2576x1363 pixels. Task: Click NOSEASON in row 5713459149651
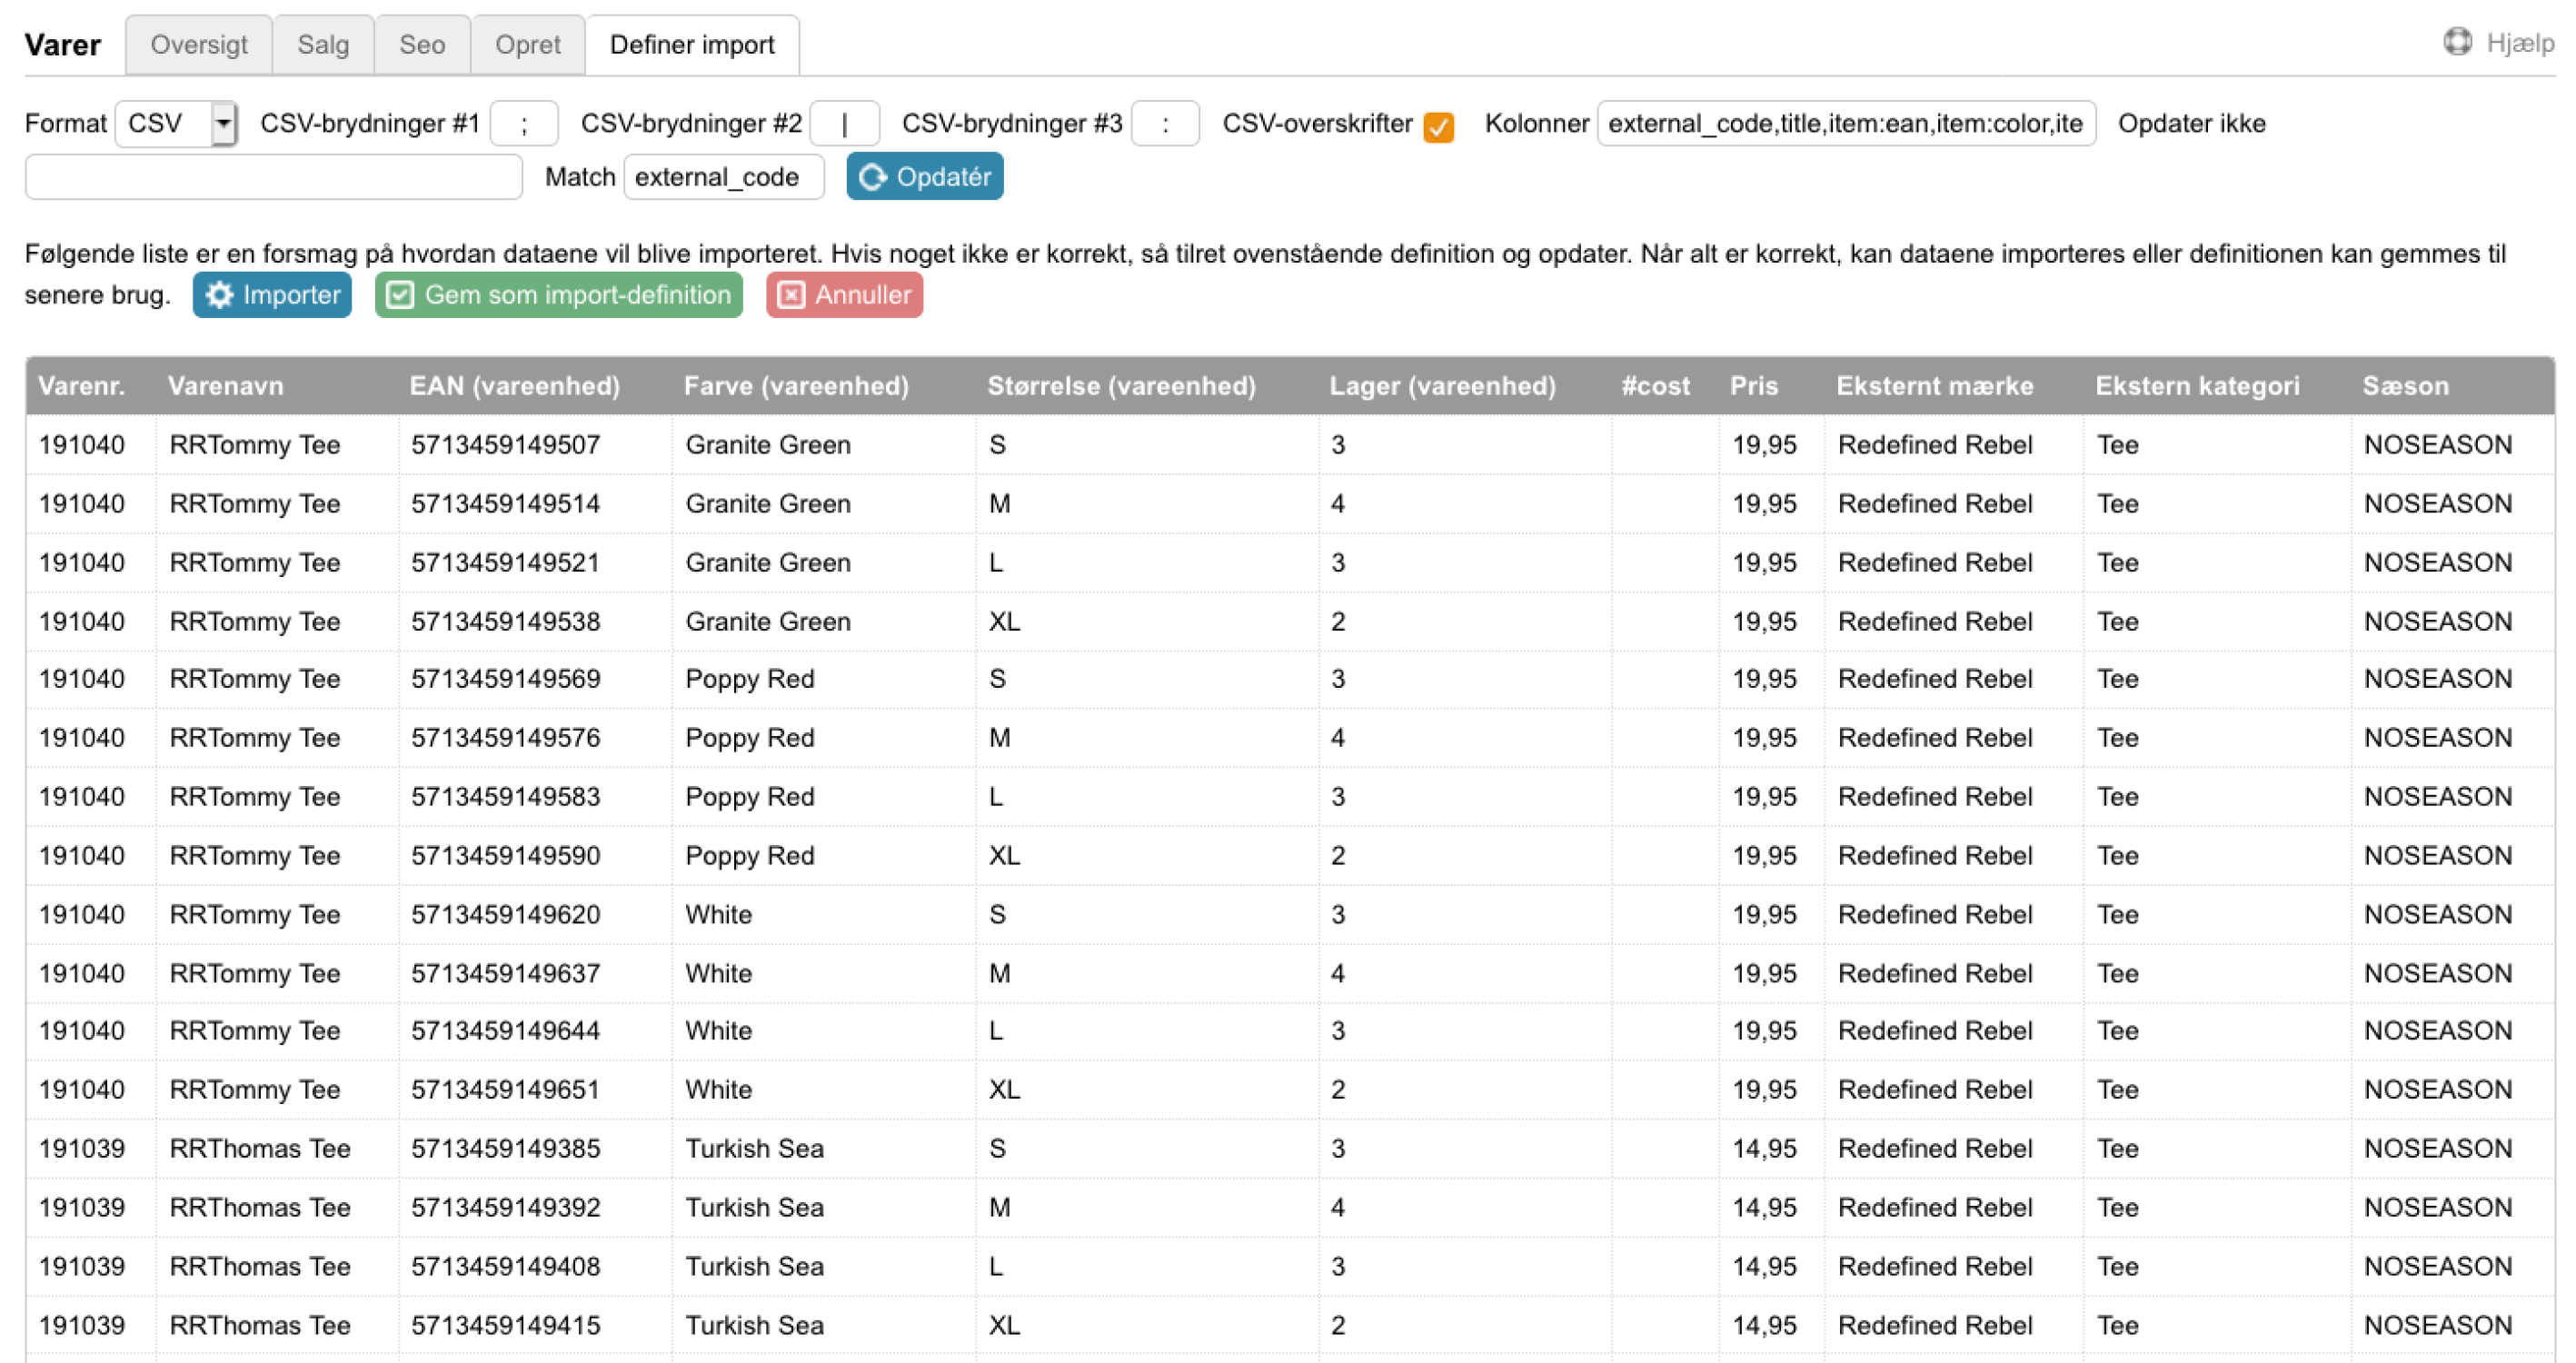click(2438, 1090)
